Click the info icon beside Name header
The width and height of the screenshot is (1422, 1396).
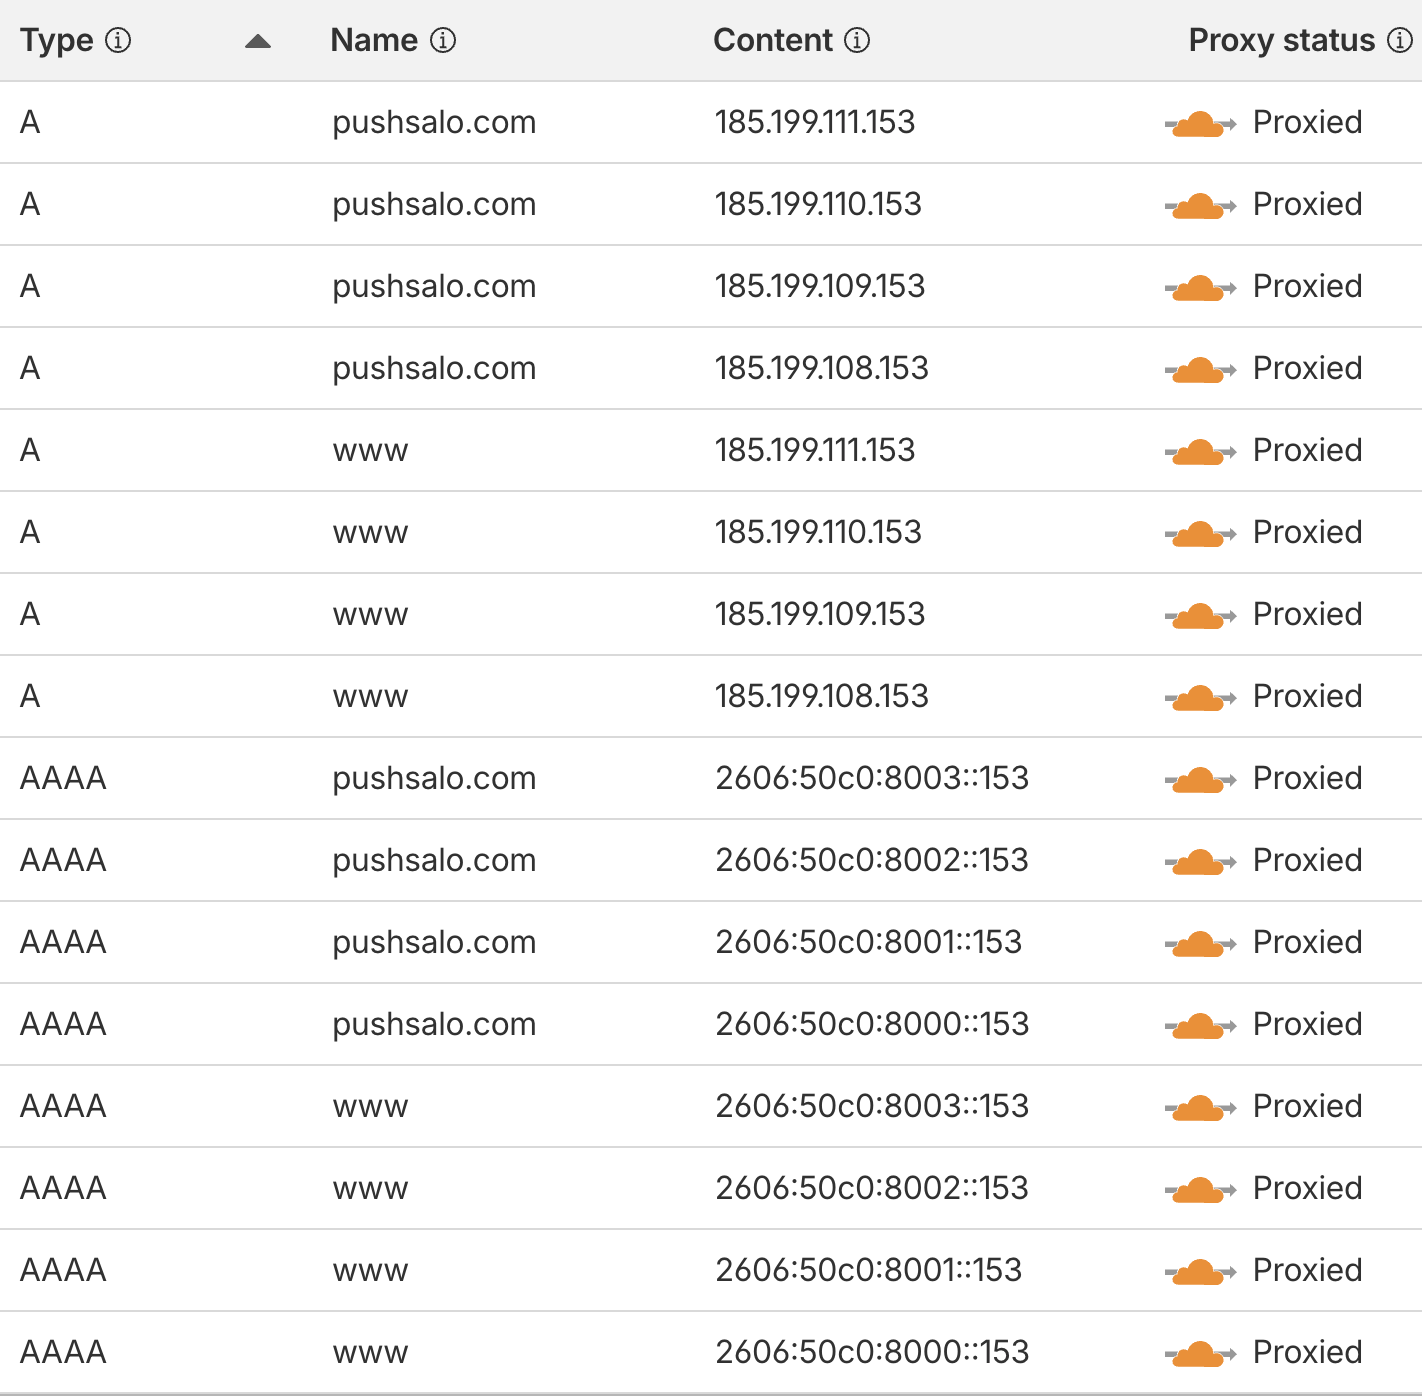443,40
